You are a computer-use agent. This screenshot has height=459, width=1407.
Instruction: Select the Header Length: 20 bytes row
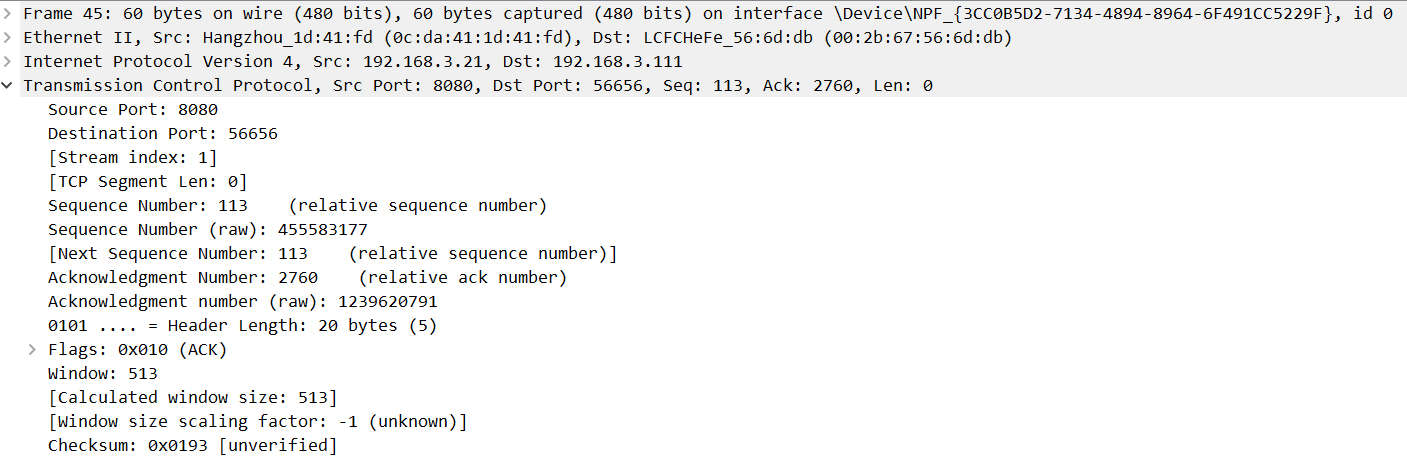pyautogui.click(x=243, y=325)
